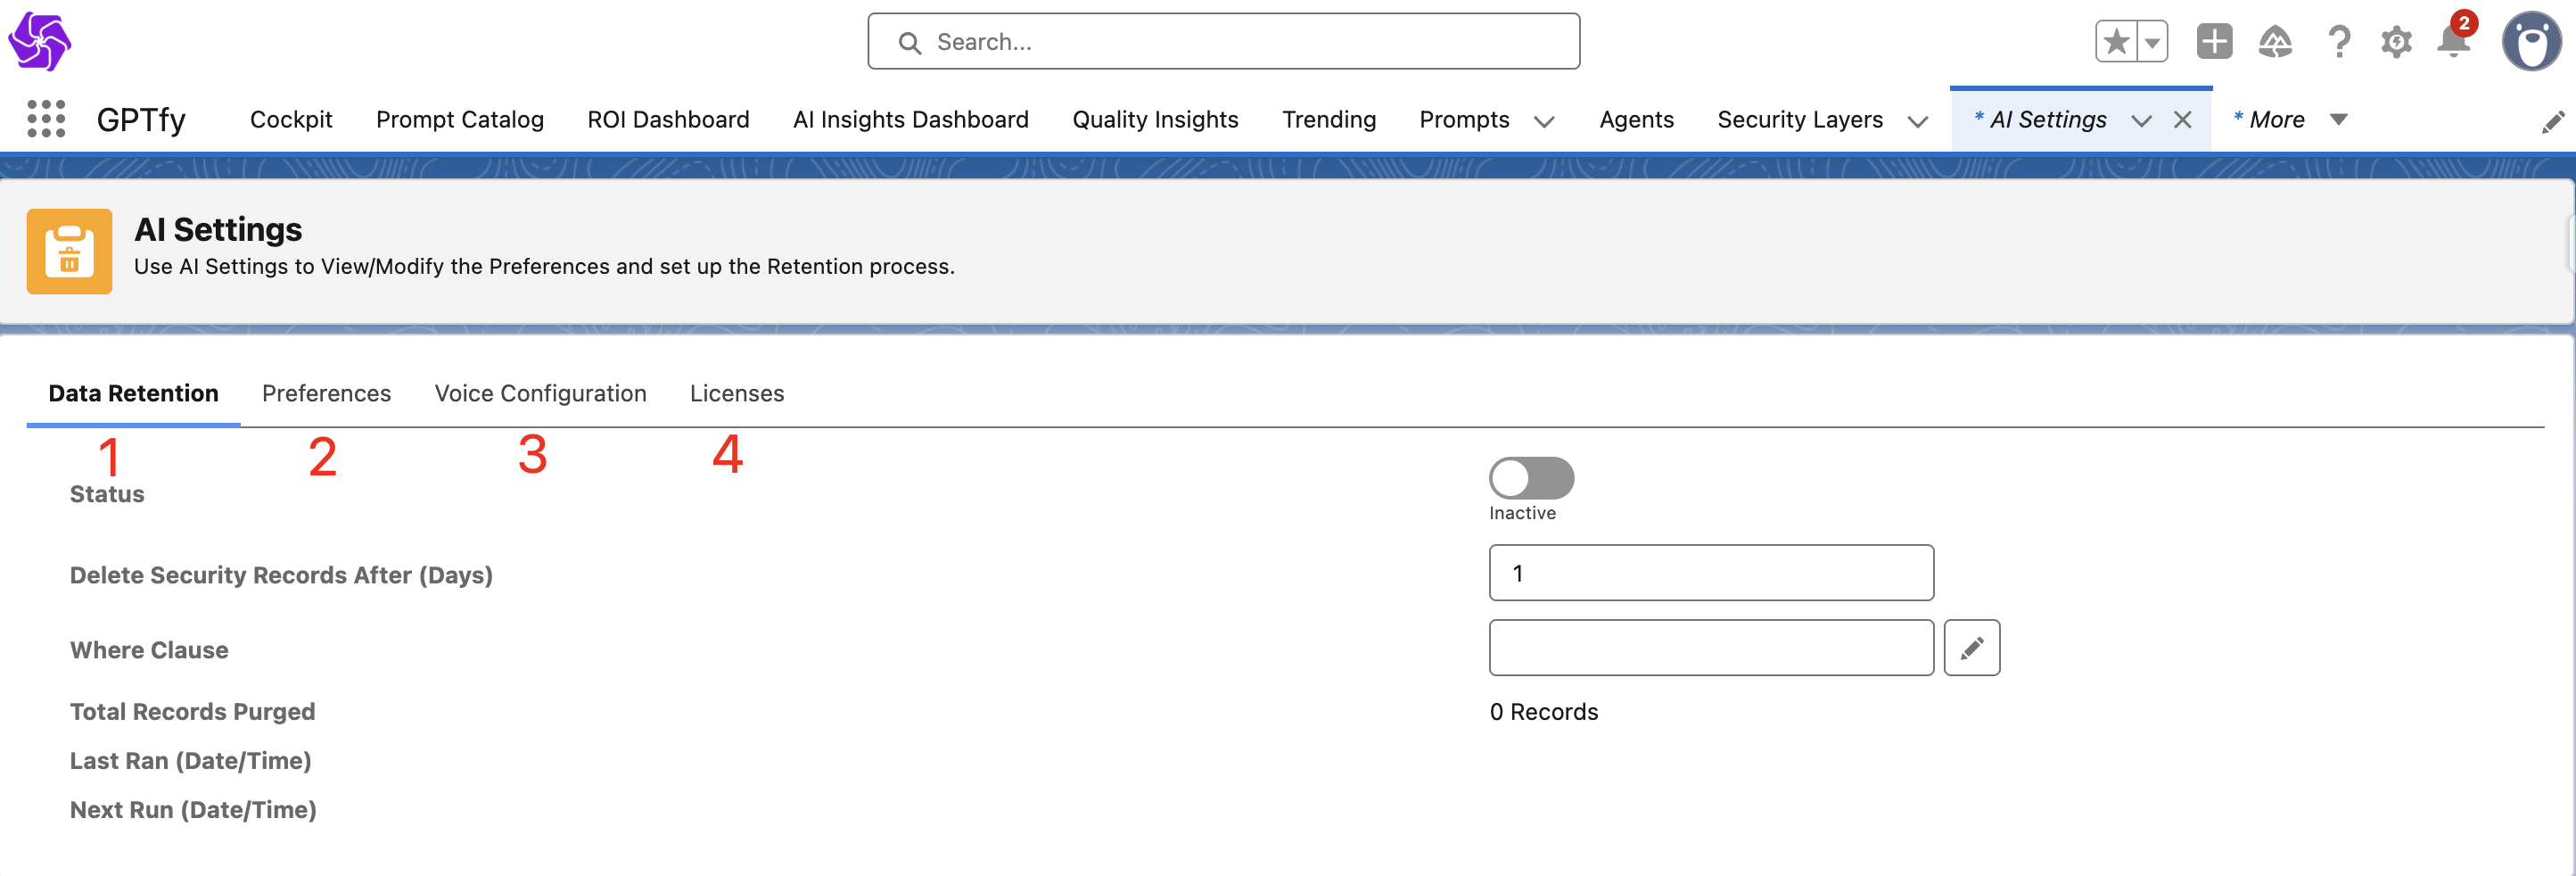This screenshot has width=2576, height=876.
Task: Open the App Launcher grid icon
Action: tap(46, 119)
